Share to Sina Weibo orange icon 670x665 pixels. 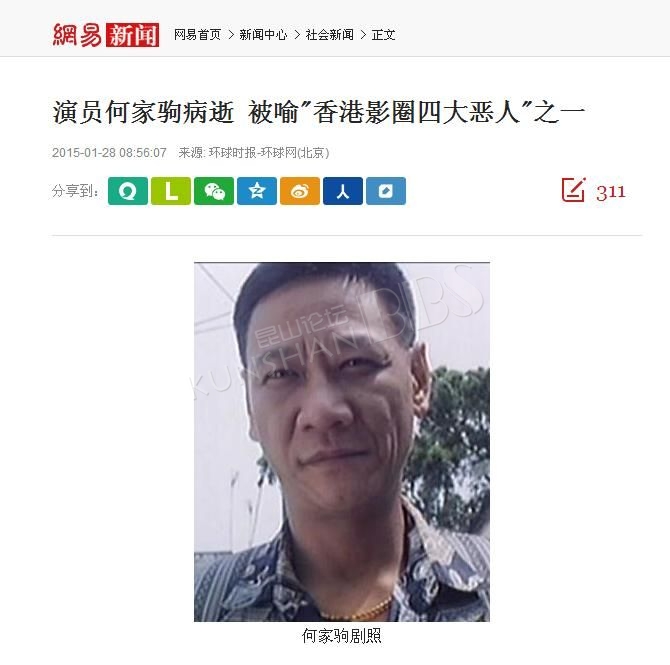point(300,191)
